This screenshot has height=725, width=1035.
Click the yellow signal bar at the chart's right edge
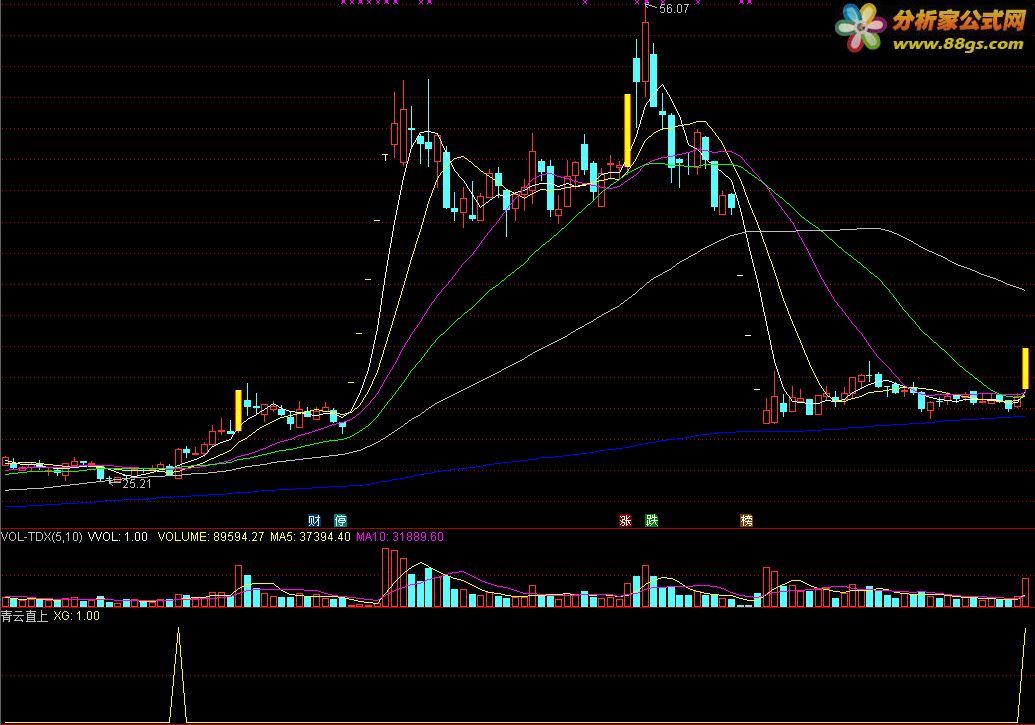pyautogui.click(x=1026, y=368)
